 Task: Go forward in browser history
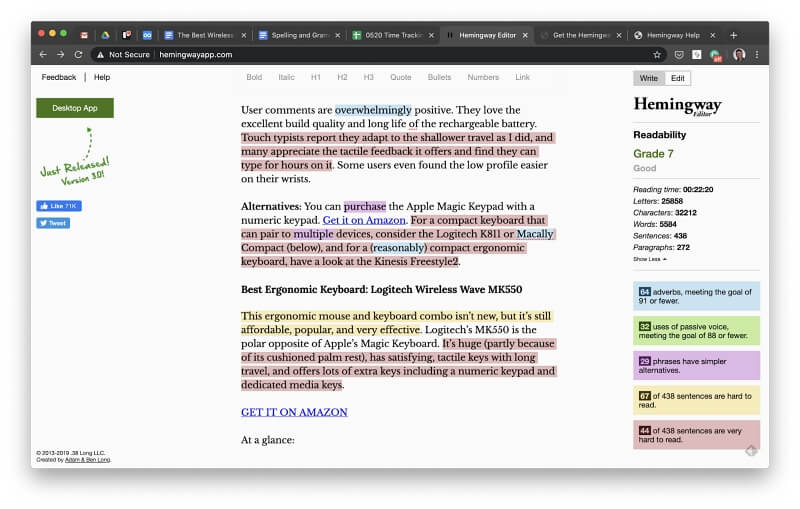[x=61, y=55]
